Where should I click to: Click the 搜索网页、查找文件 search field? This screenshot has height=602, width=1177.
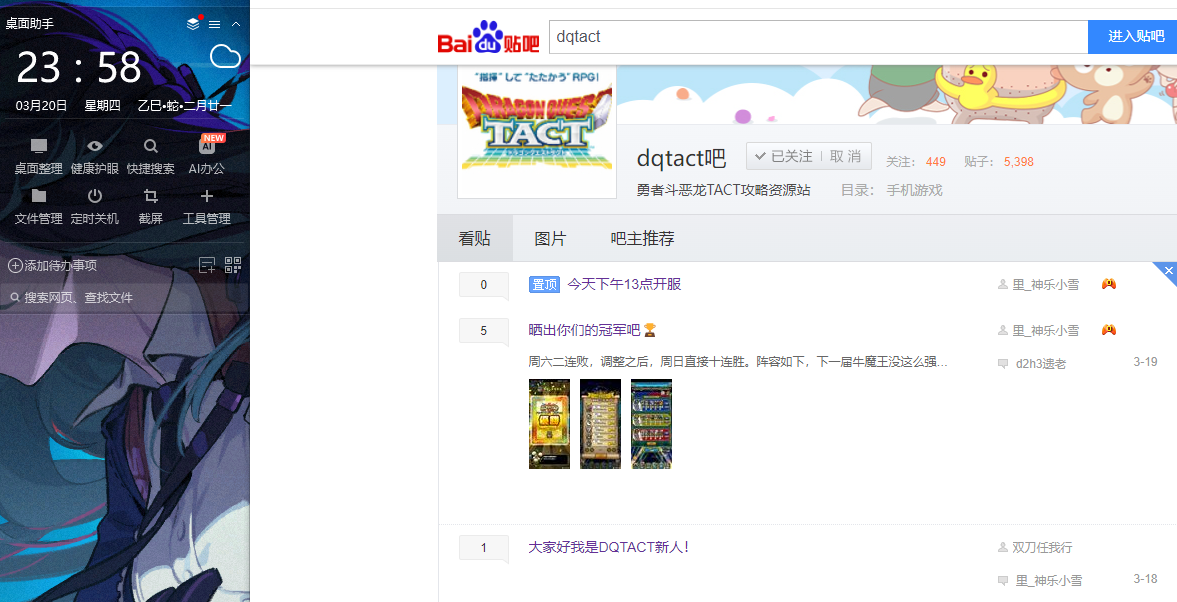tap(125, 298)
